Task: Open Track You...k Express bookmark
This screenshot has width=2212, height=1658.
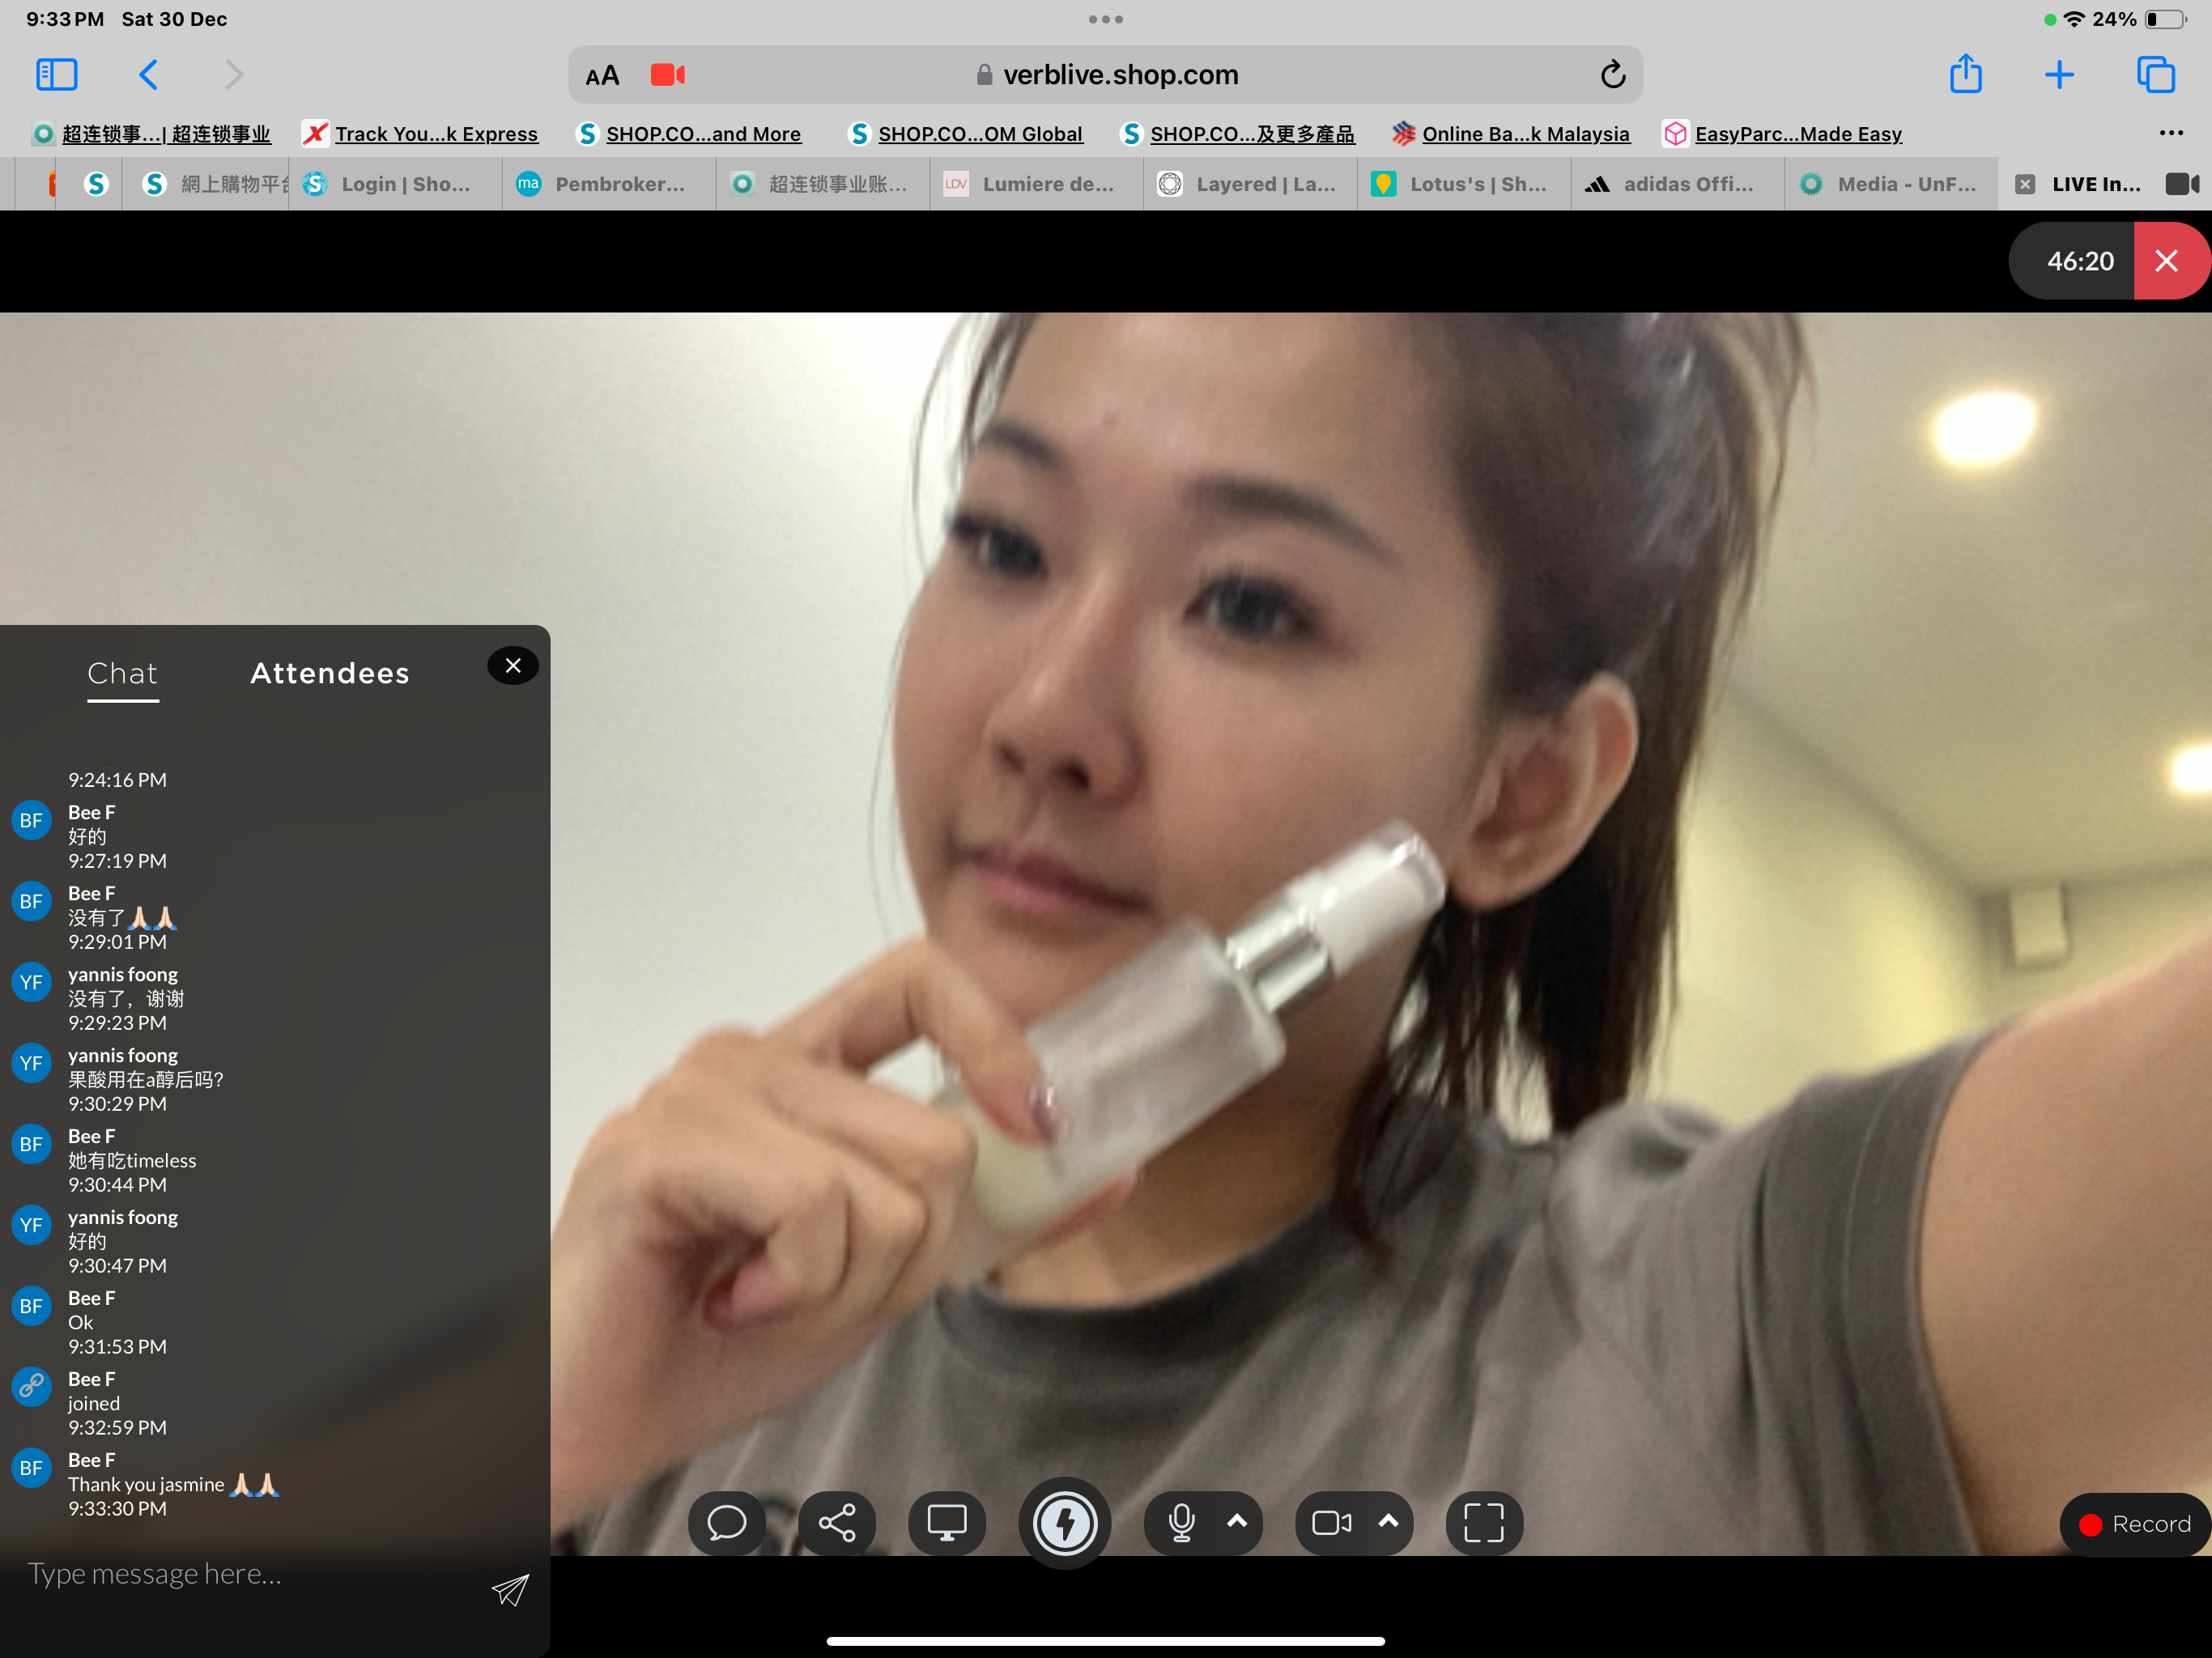Action: click(x=420, y=134)
